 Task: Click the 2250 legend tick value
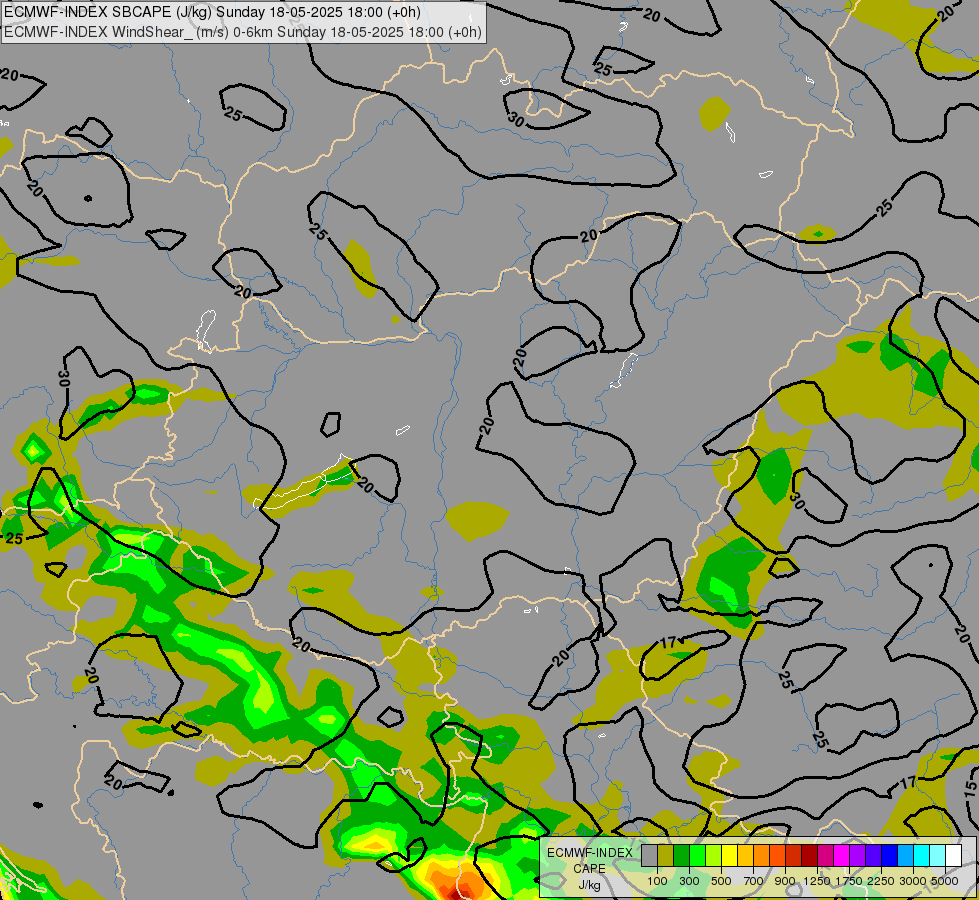click(x=881, y=881)
